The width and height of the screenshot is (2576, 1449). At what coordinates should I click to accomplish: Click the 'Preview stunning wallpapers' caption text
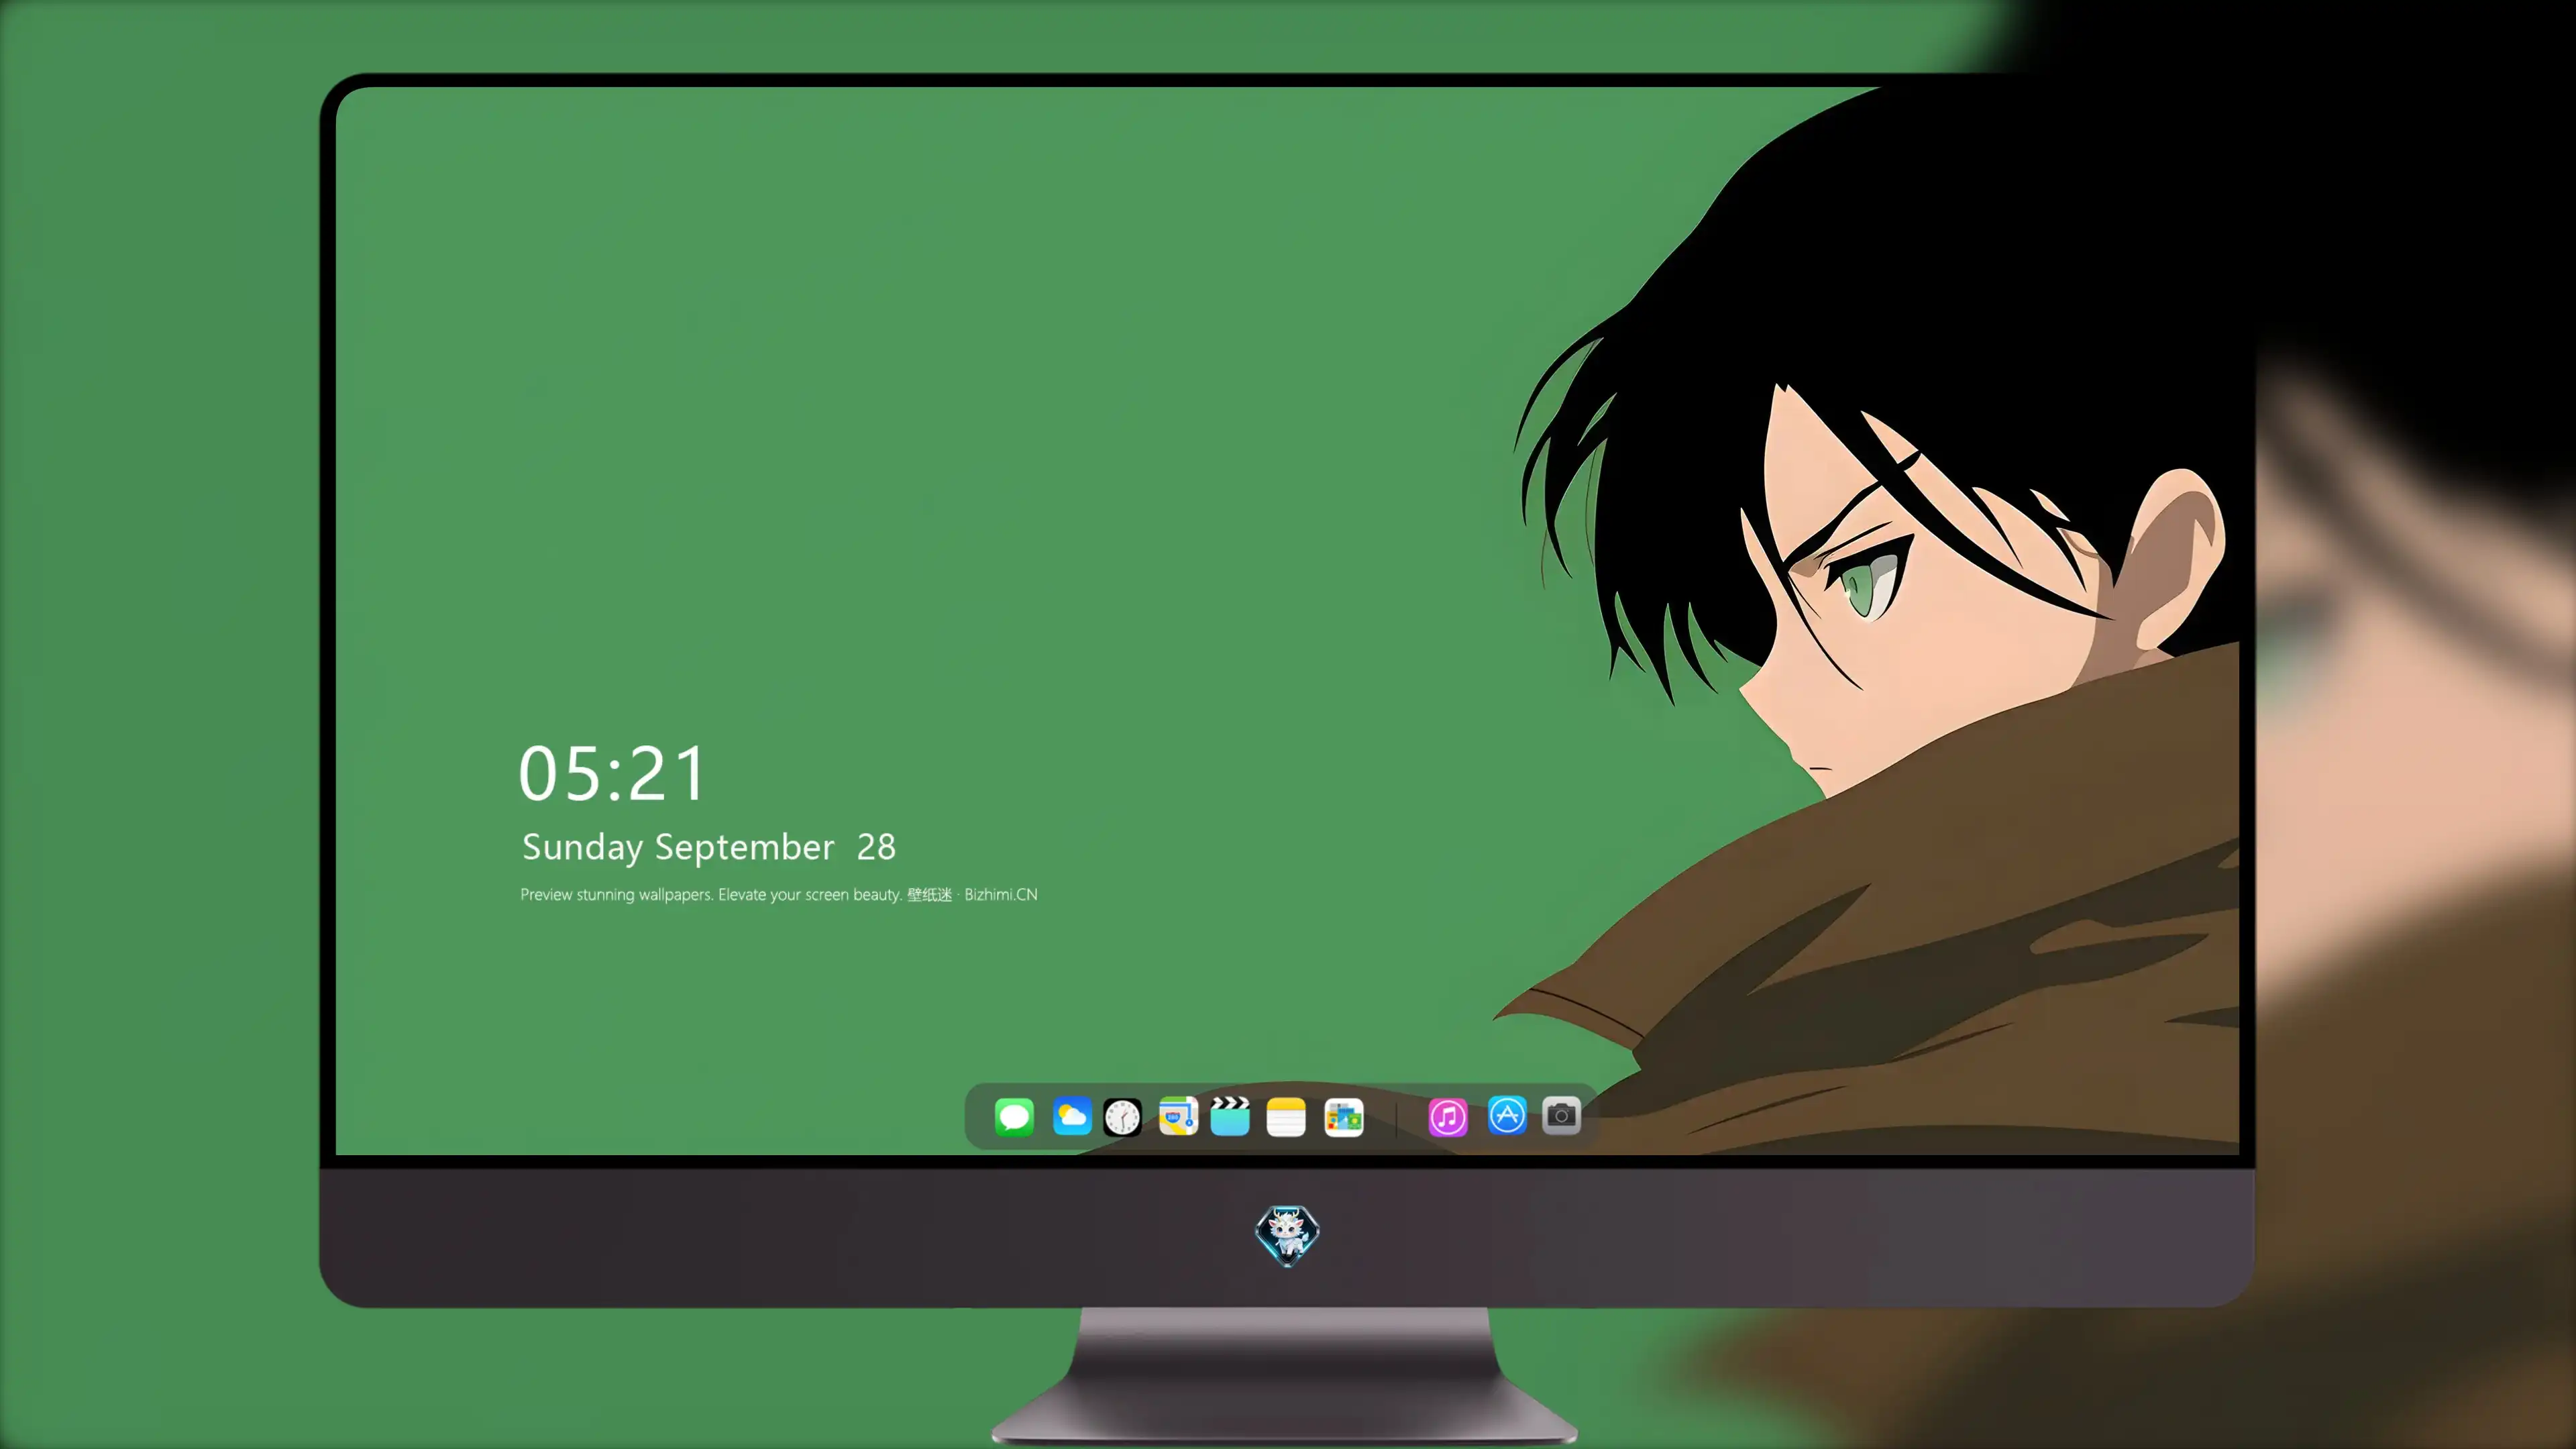(x=778, y=894)
